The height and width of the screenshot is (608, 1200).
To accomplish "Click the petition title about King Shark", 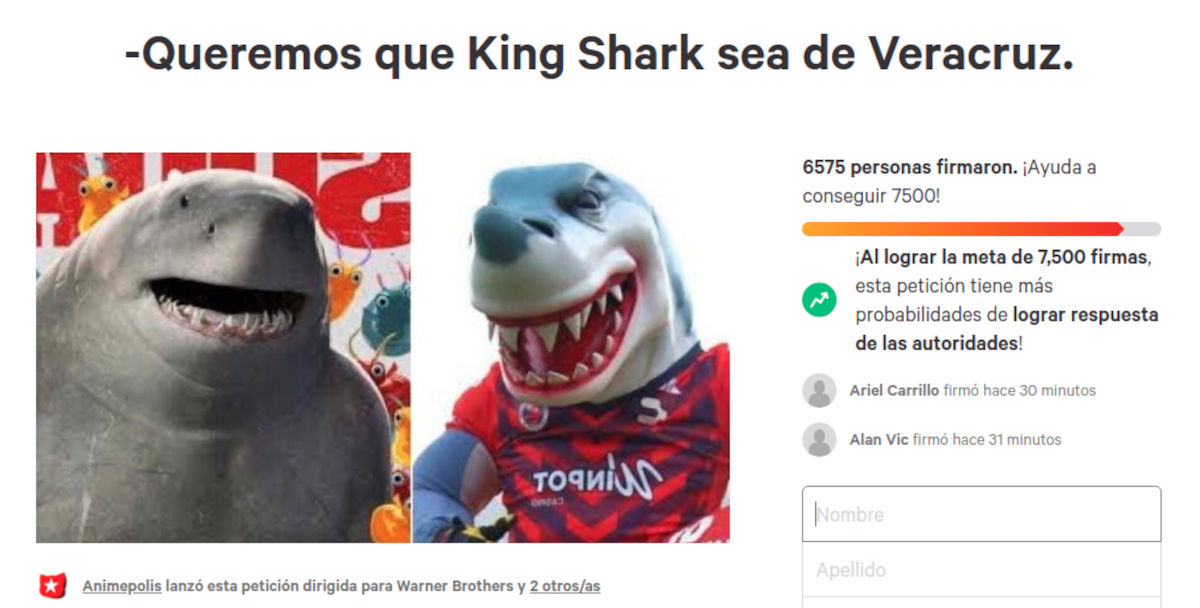I will pos(599,54).
